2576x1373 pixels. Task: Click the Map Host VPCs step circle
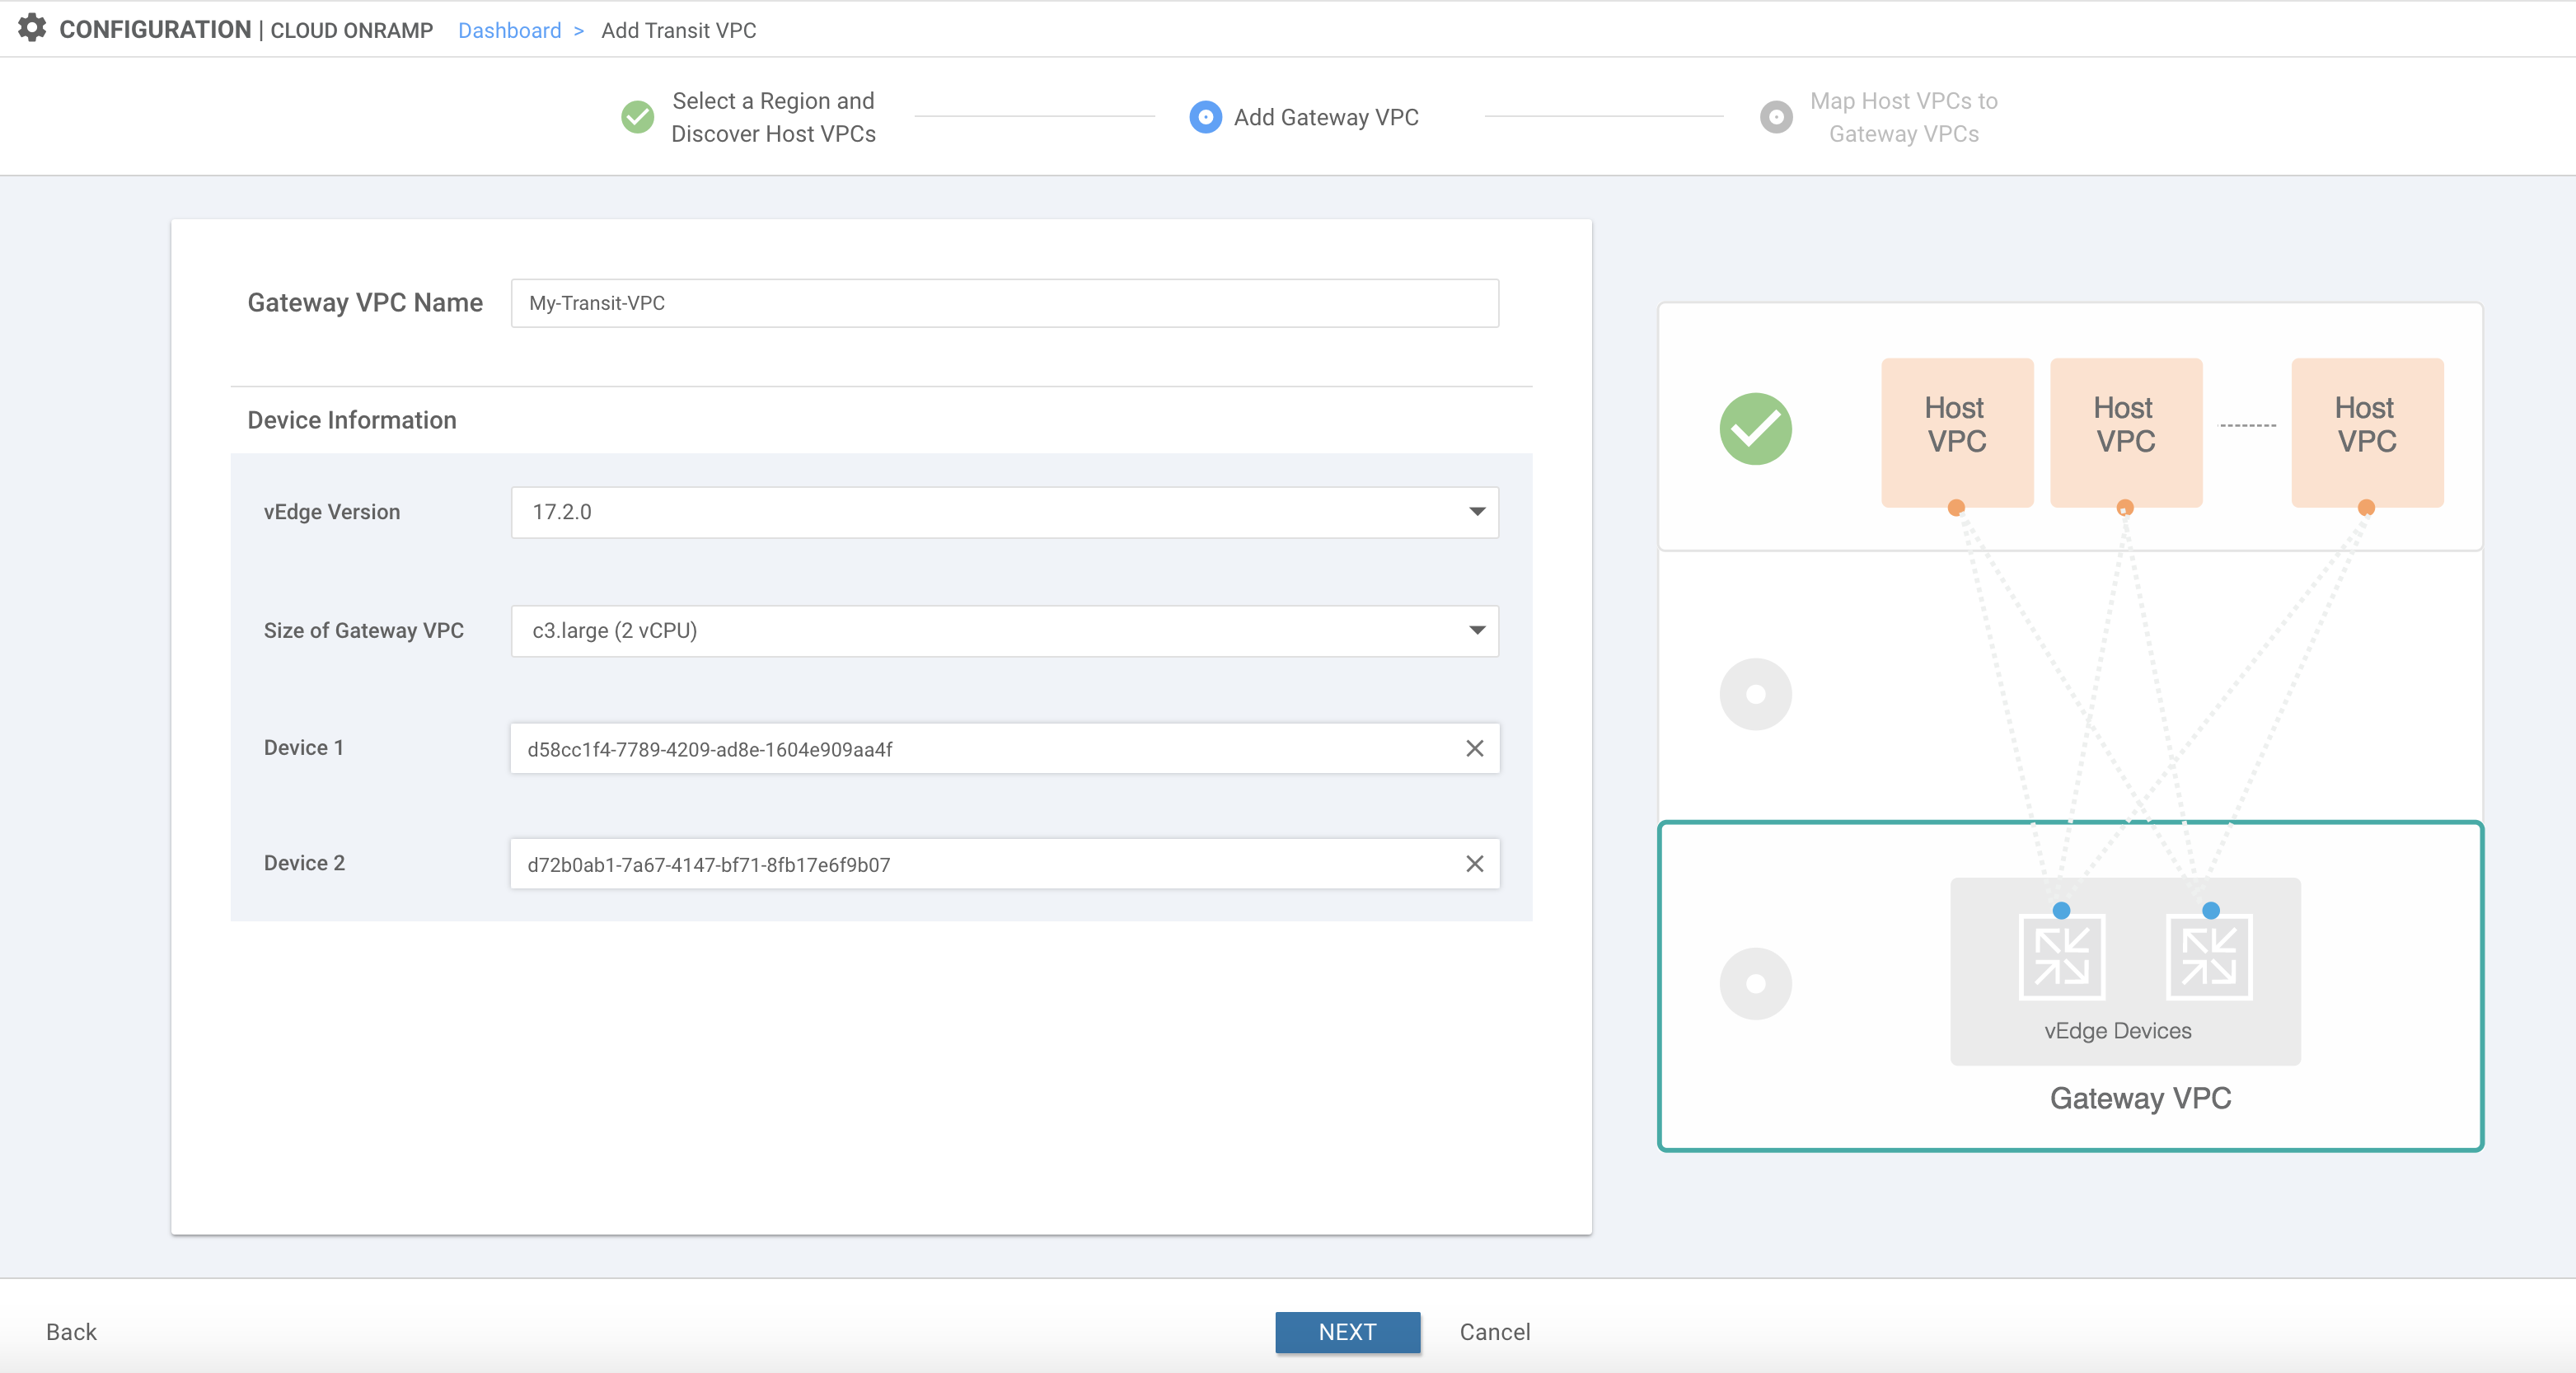[x=1776, y=117]
